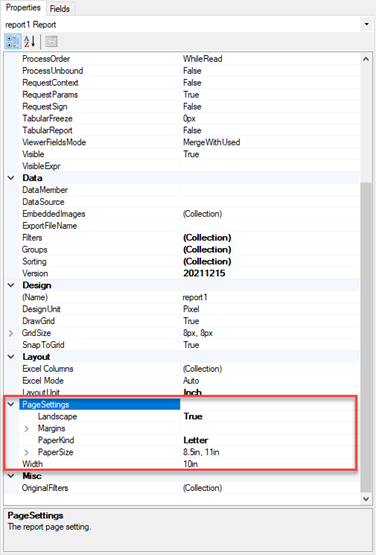
Task: Open Property Pages toolbar icon
Action: tap(51, 41)
